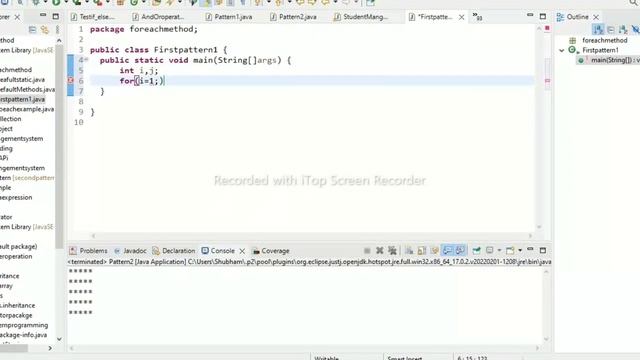Collapse the Firstpattern1 node in Outline

tap(562, 50)
